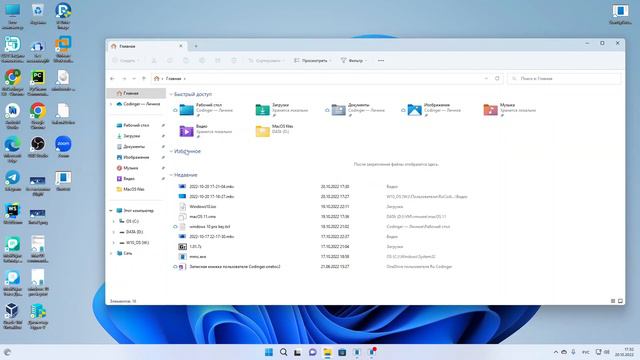640x360 pixels.
Task: Select the Recycle Bin desktop icon
Action: point(38,14)
